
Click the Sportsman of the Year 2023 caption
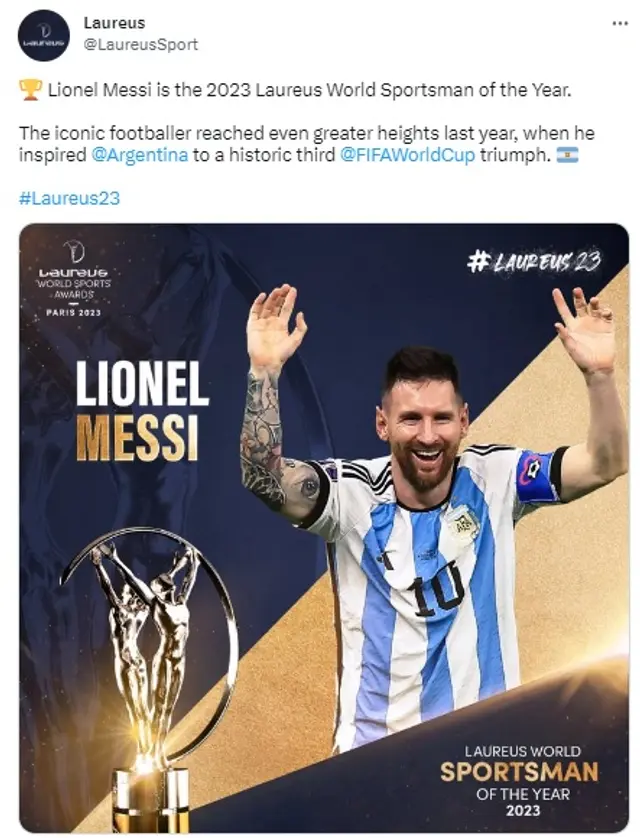coord(520,781)
